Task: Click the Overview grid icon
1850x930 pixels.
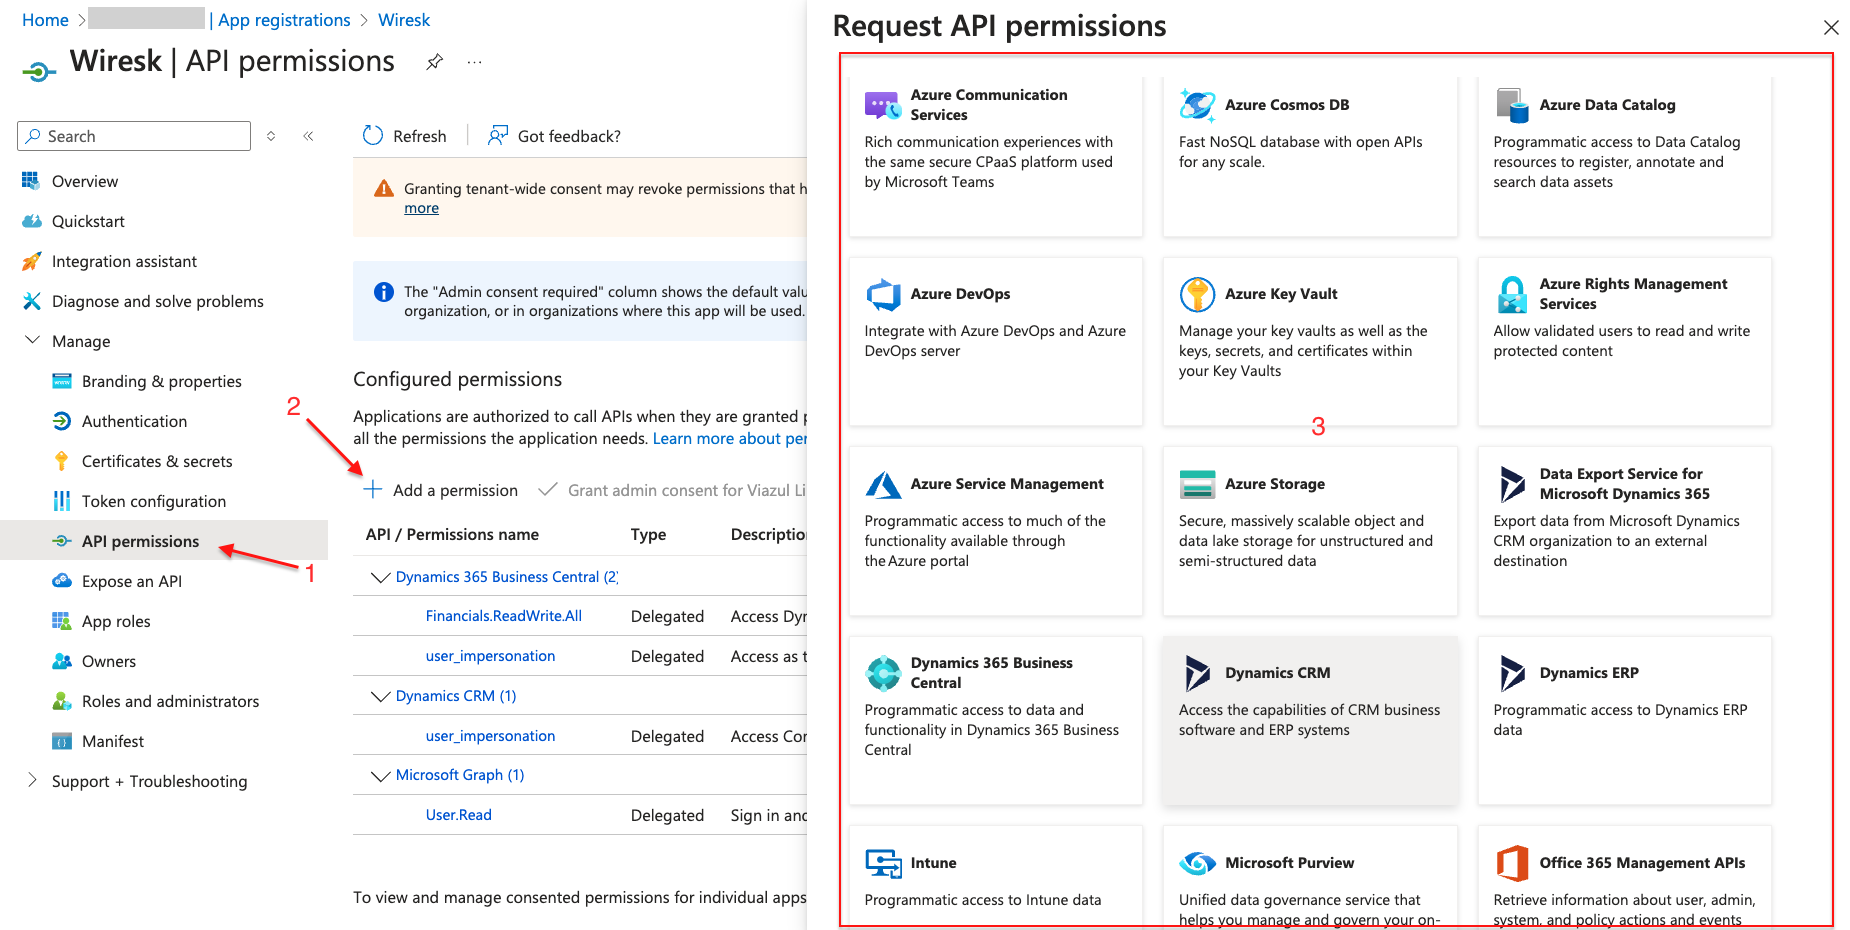Action: (31, 181)
